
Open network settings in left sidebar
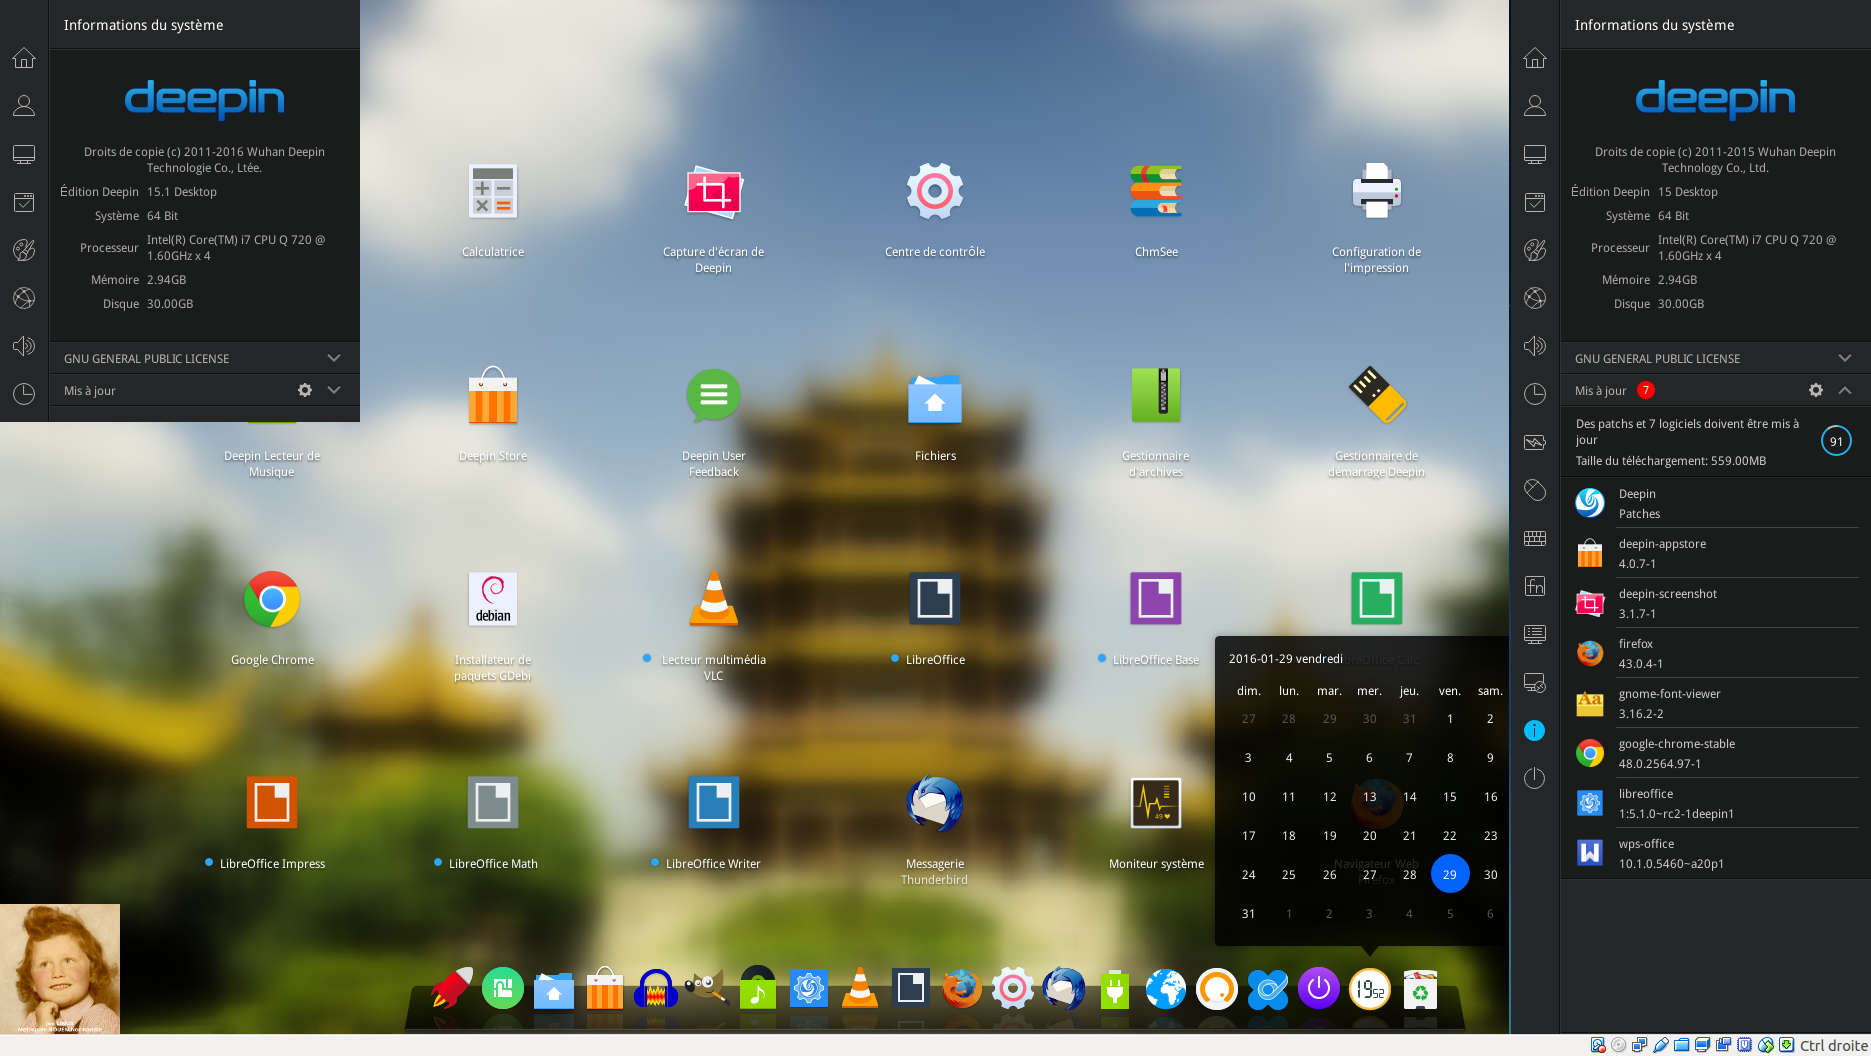[24, 298]
